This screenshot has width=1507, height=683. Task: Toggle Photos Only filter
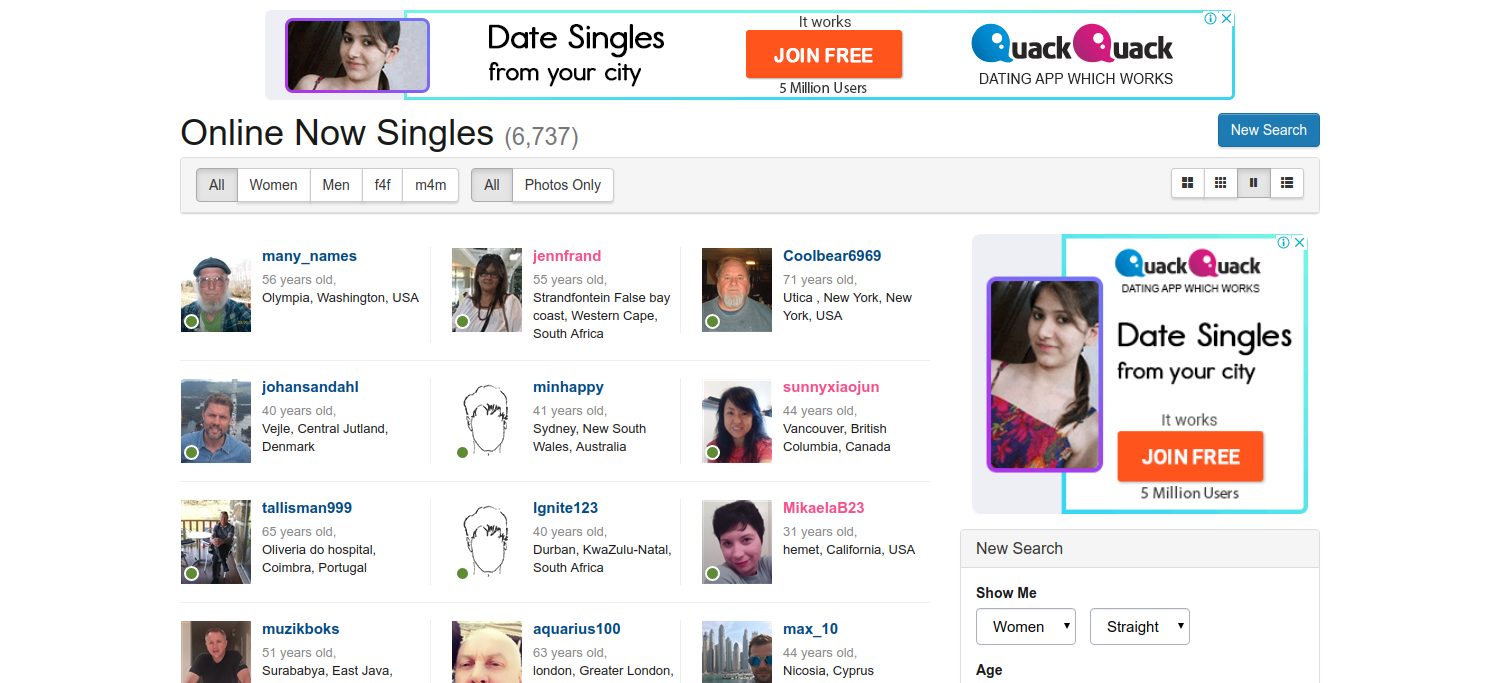(x=563, y=185)
